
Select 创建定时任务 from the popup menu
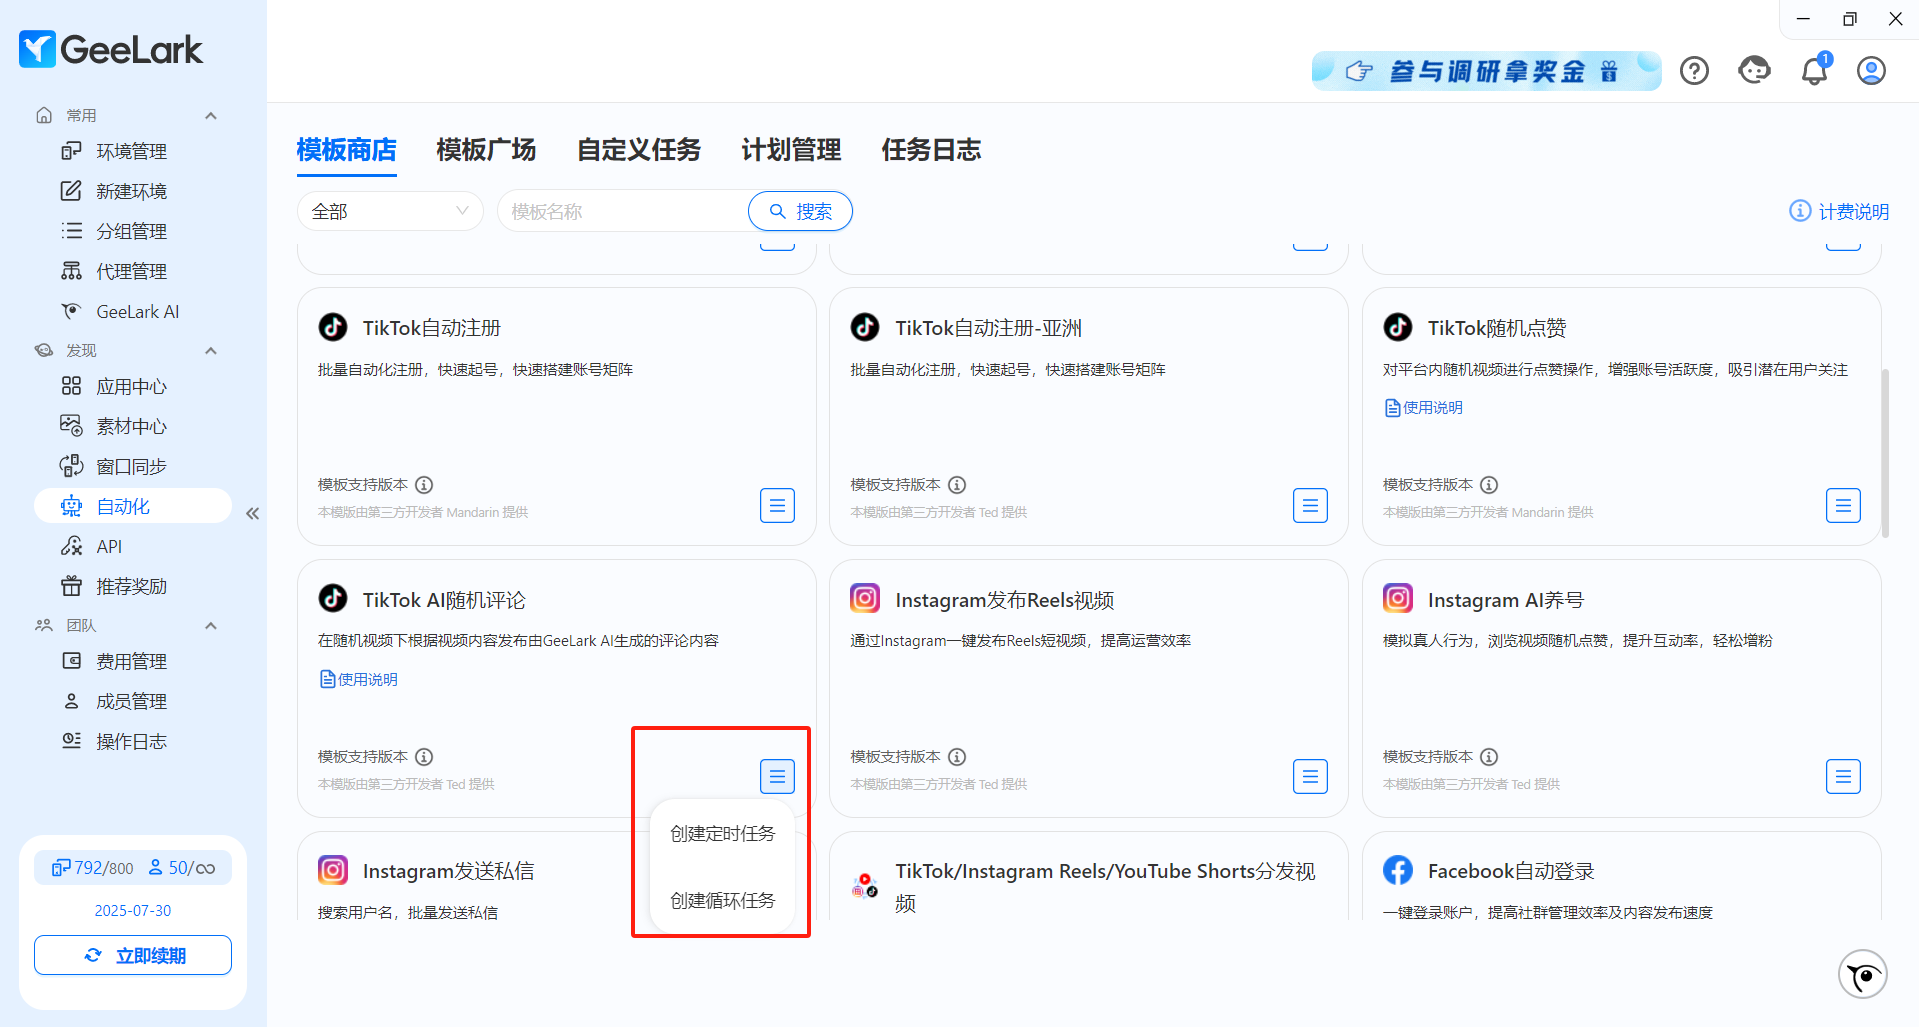tap(722, 834)
